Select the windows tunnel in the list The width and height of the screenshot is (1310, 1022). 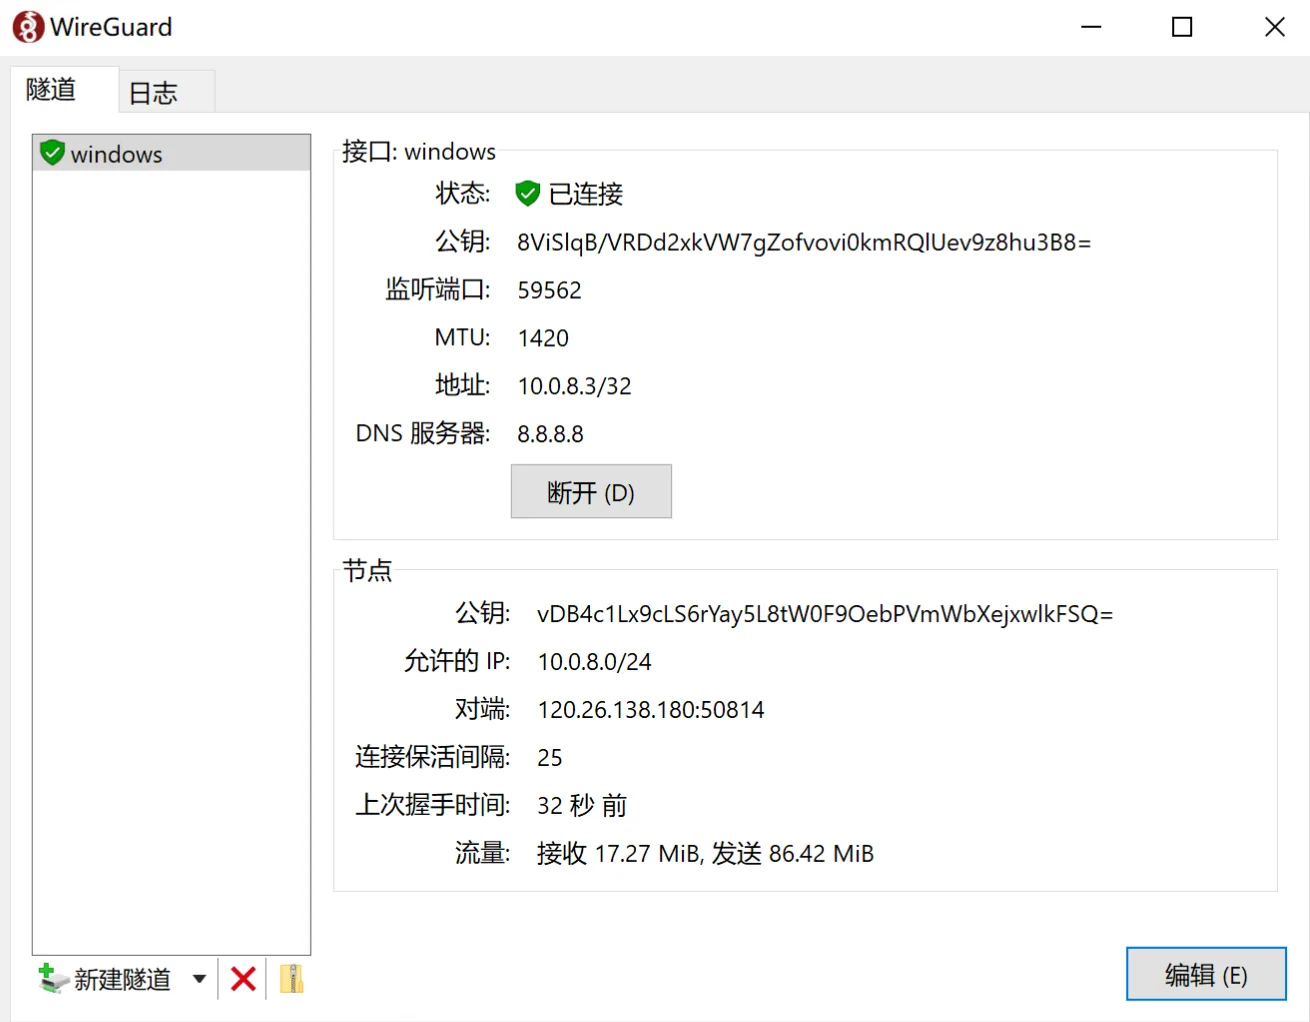click(116, 154)
